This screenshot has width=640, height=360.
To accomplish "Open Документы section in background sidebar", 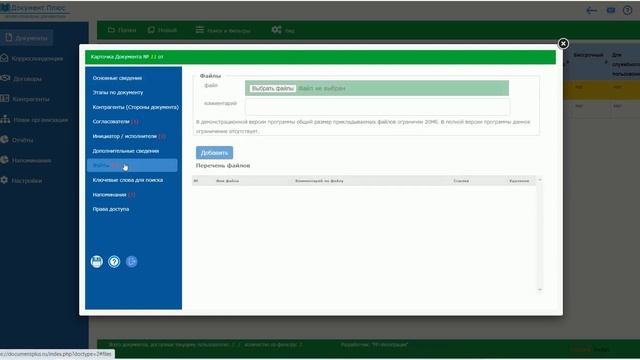I will click(x=27, y=38).
